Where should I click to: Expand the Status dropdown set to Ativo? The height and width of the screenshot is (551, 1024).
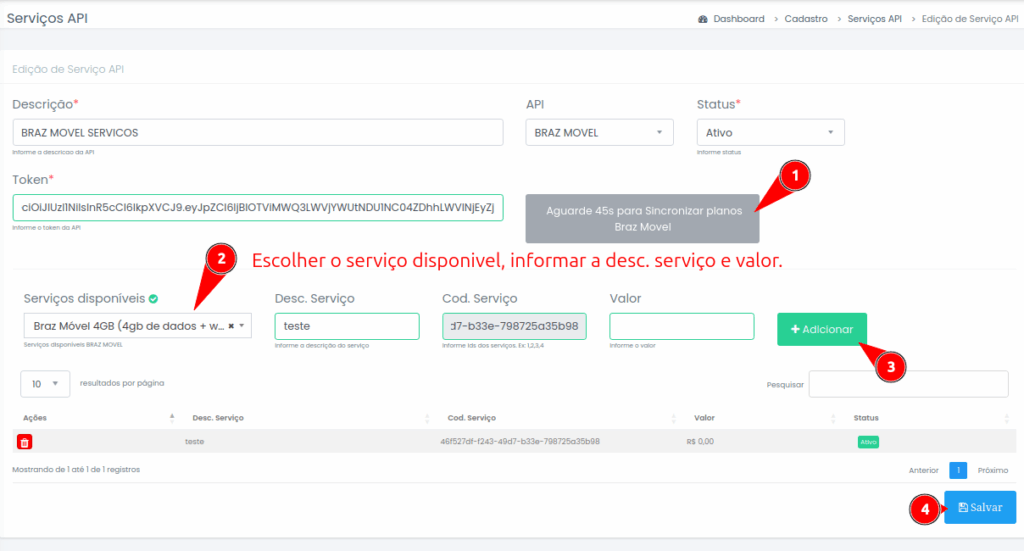pos(770,133)
